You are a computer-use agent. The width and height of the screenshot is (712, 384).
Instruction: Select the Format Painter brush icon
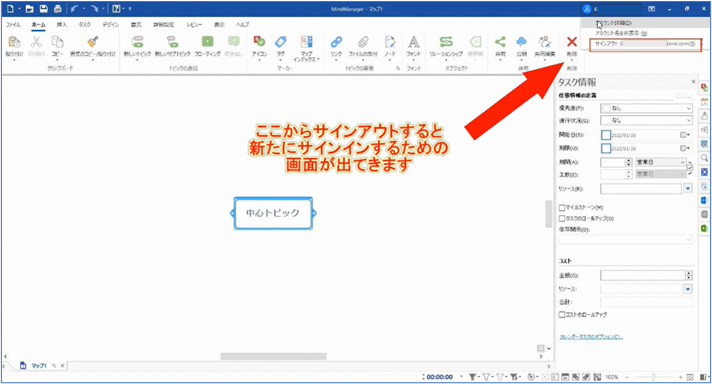[93, 42]
